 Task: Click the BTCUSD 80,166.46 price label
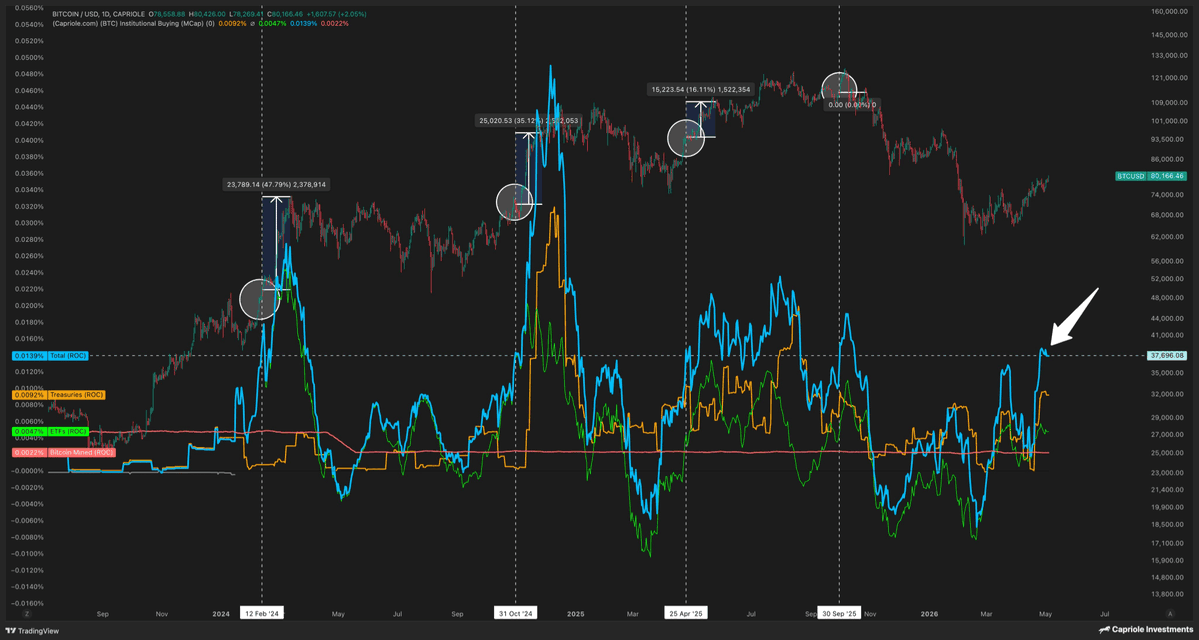[x=1151, y=176]
